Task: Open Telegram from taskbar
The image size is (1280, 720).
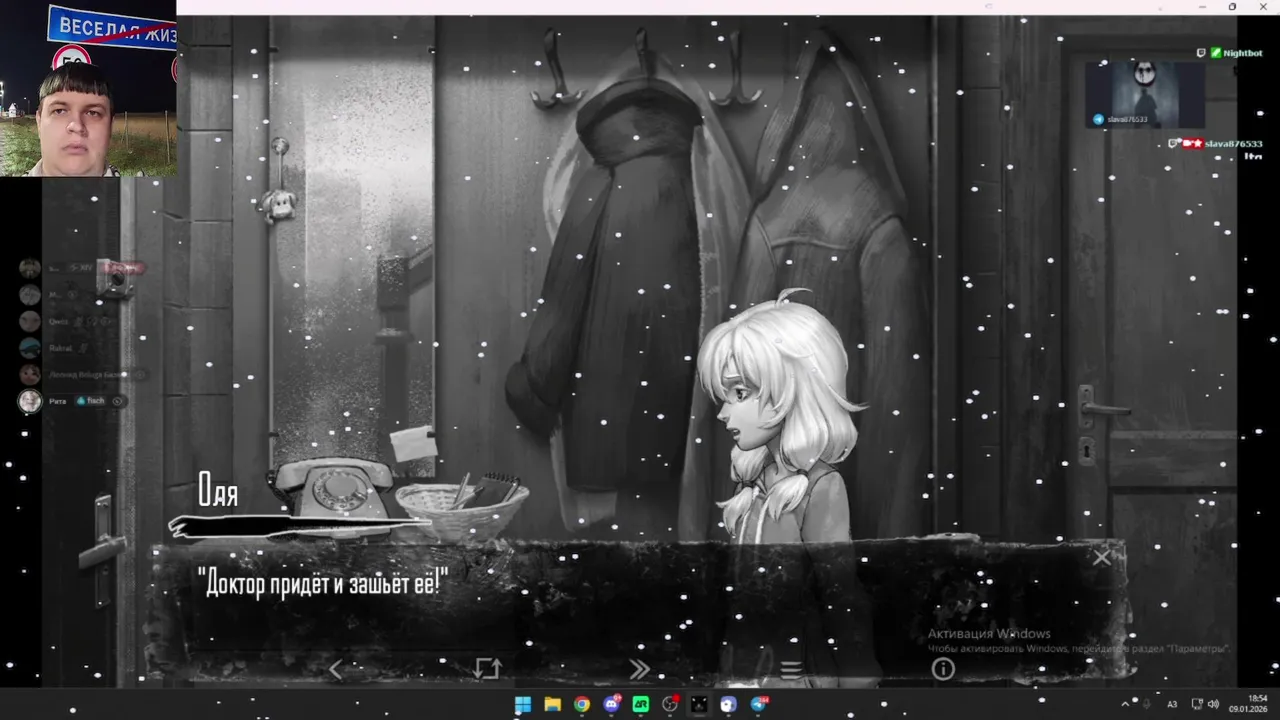Action: [758, 704]
